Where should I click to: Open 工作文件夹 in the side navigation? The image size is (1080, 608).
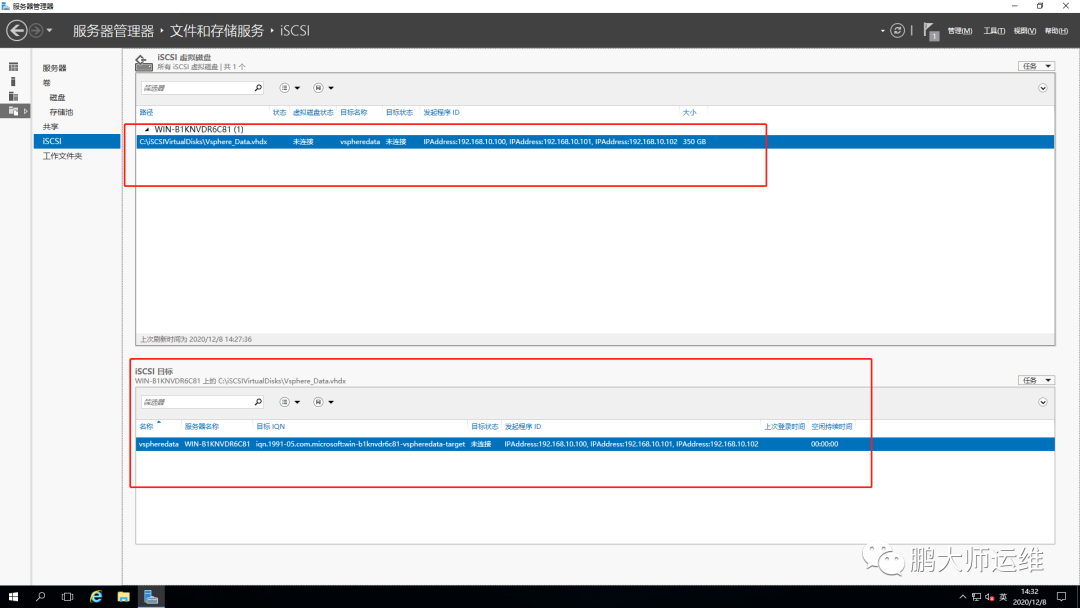pos(62,156)
